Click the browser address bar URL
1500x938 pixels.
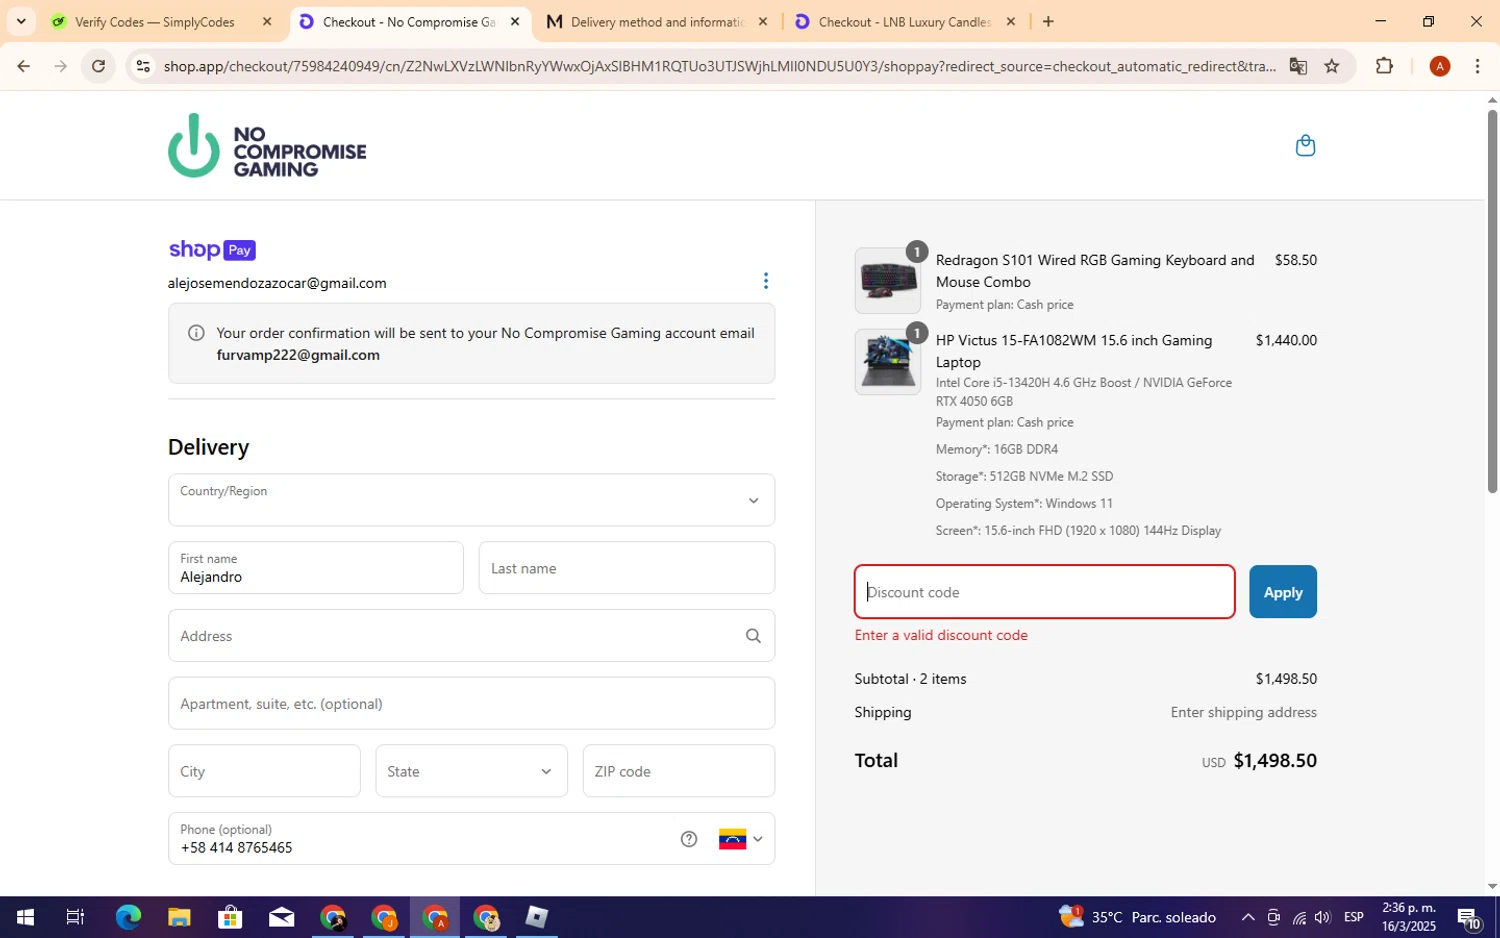point(720,66)
